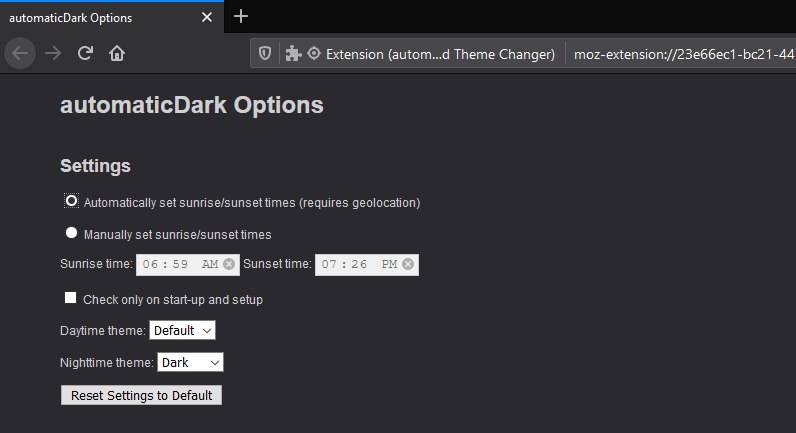Viewport: 796px width, 433px height.
Task: Clear the Sunrise time field
Action: click(229, 264)
